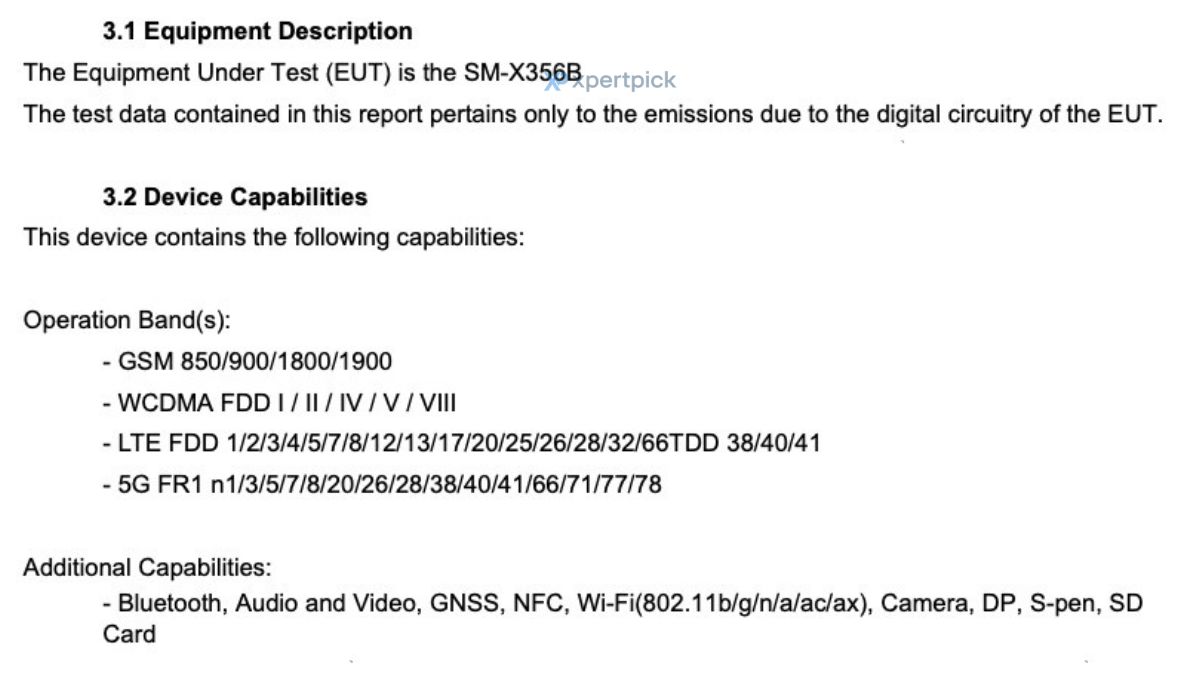1200x680 pixels.
Task: Click the Xpertpick watermark X logo
Action: pyautogui.click(x=554, y=82)
